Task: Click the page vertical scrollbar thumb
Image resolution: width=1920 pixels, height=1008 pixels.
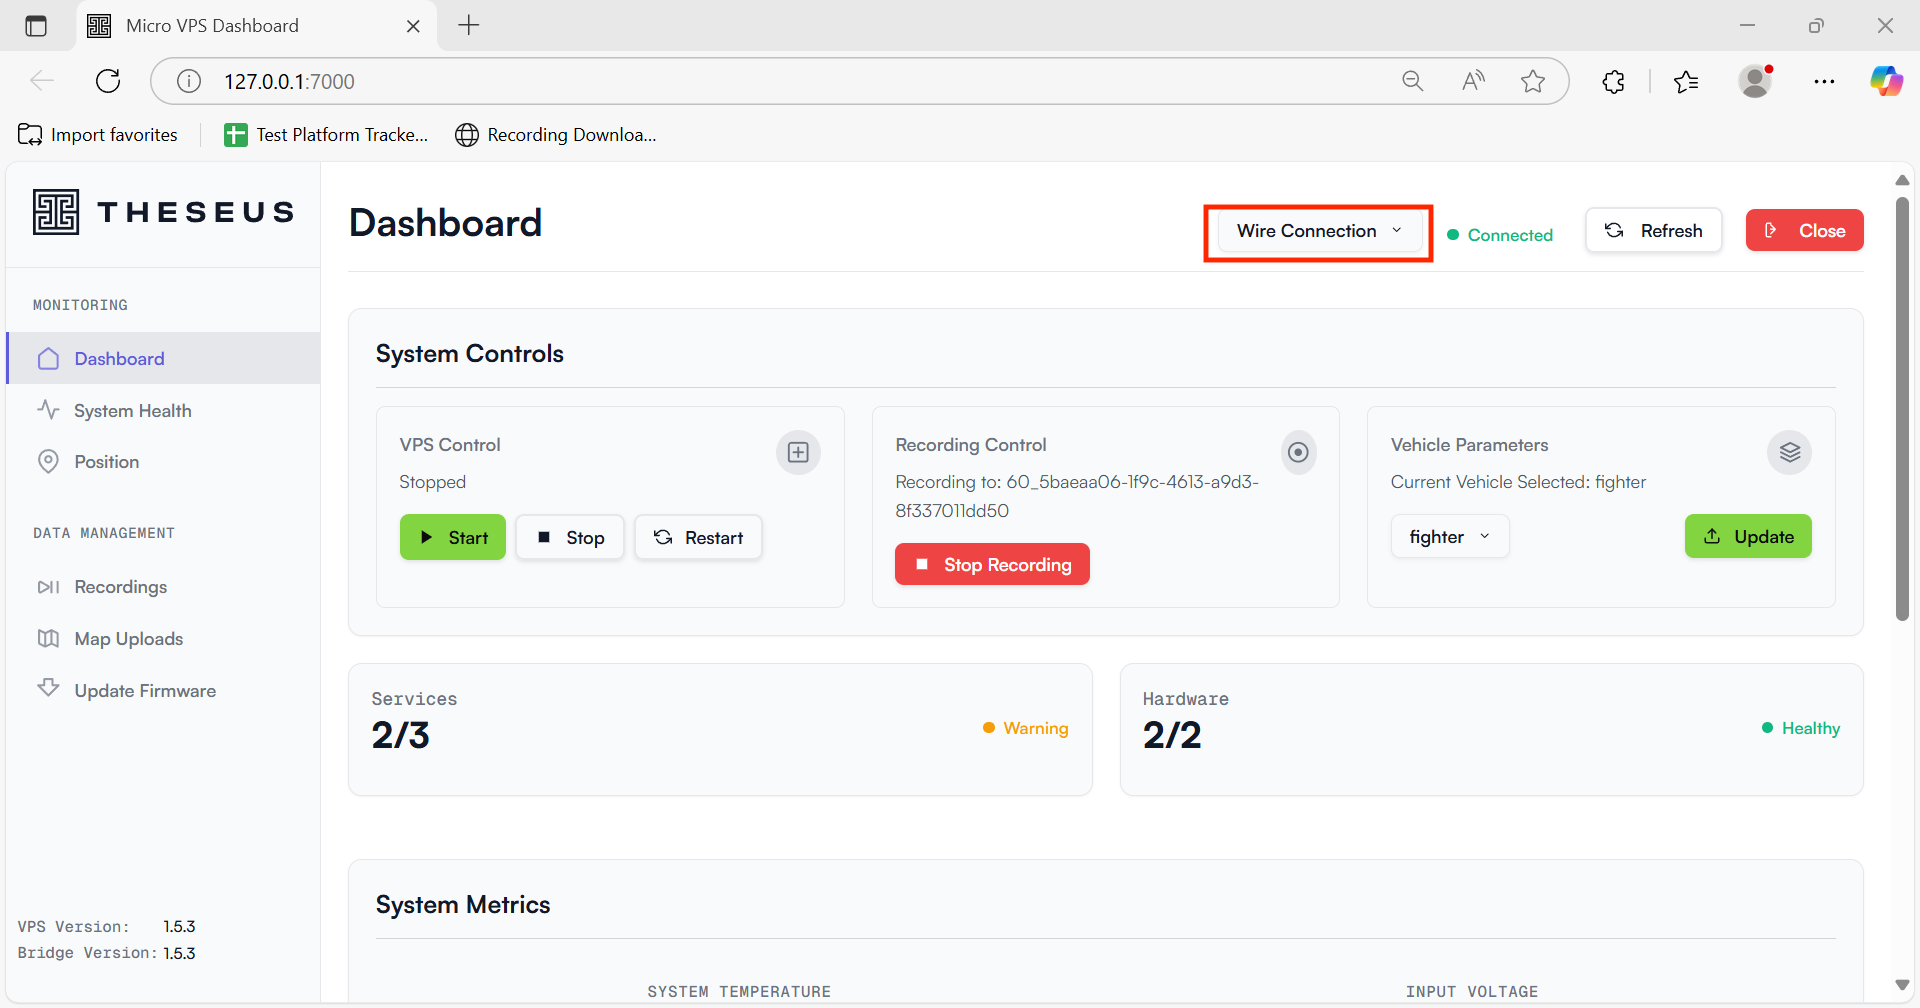Action: coord(1902,410)
